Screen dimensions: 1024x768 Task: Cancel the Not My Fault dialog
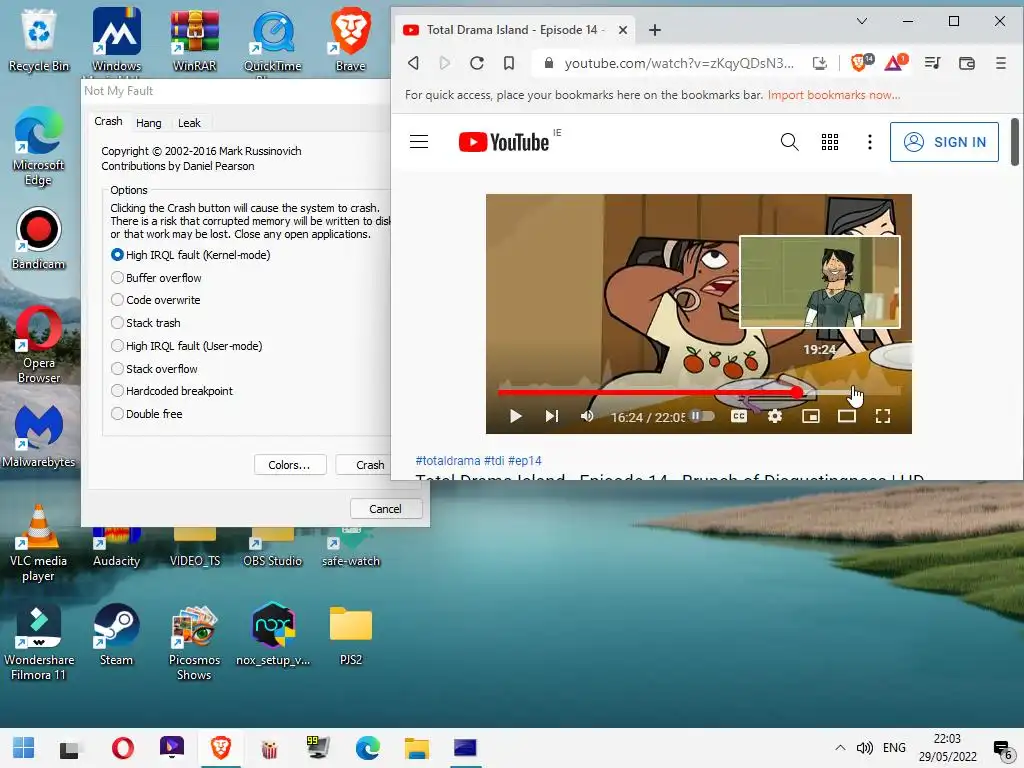point(385,509)
